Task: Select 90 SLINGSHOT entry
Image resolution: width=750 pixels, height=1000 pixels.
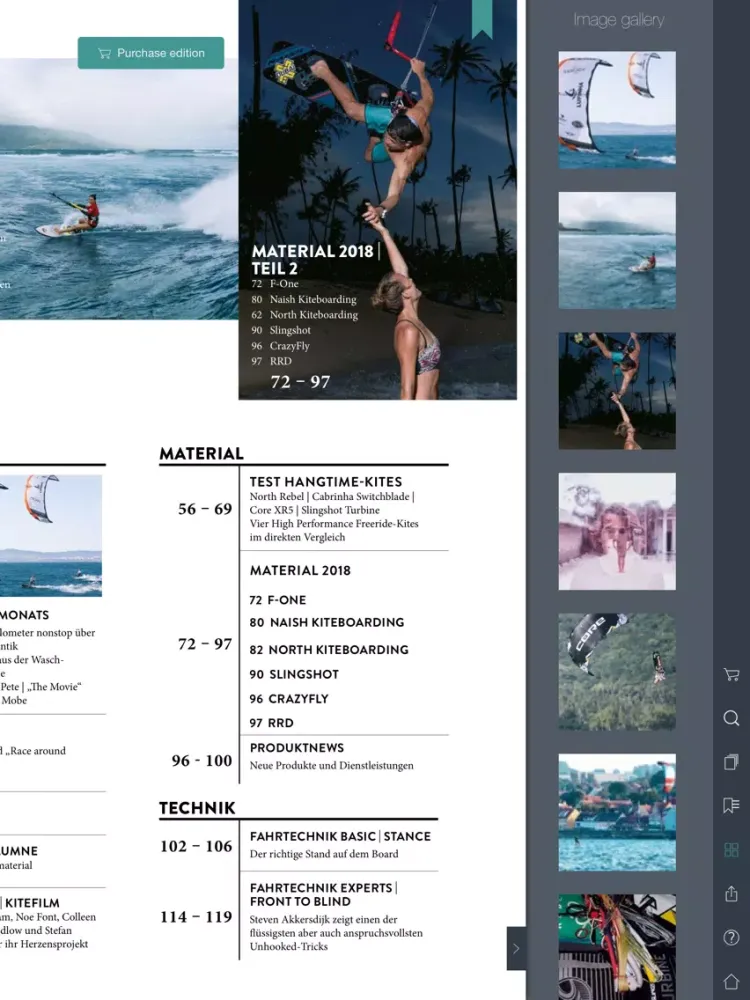Action: click(x=294, y=674)
